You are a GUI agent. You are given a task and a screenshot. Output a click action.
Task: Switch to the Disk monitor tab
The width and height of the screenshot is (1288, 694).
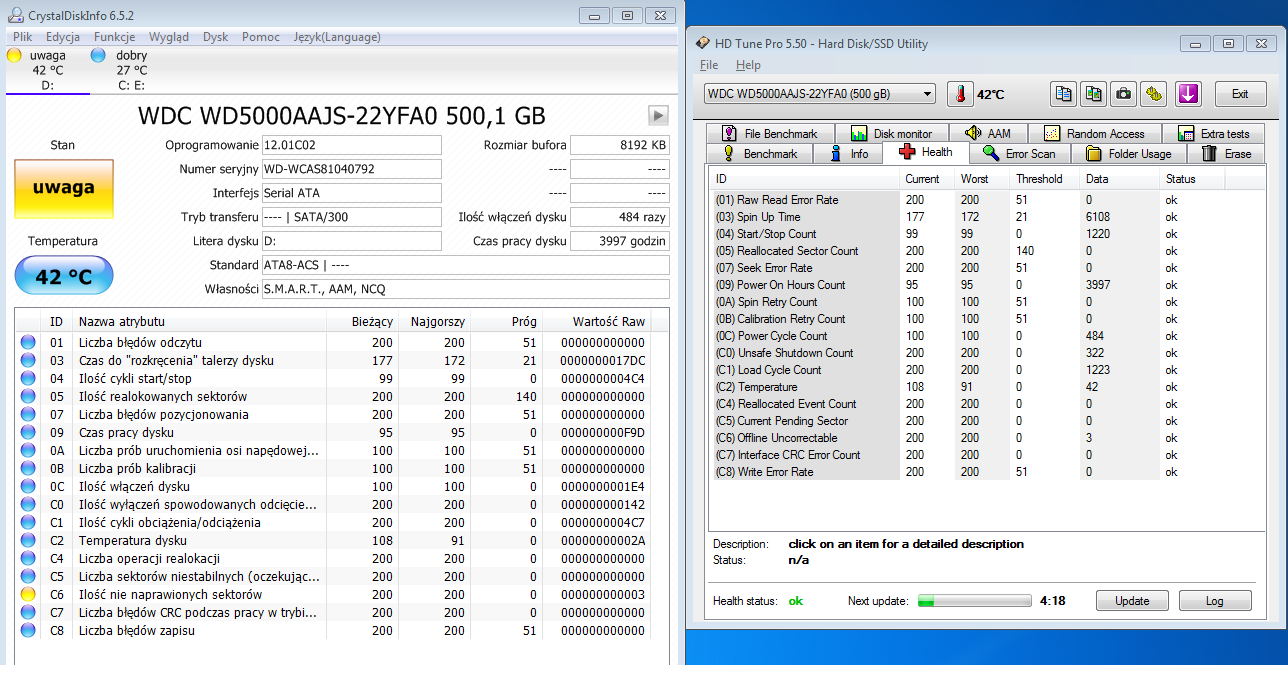892,133
